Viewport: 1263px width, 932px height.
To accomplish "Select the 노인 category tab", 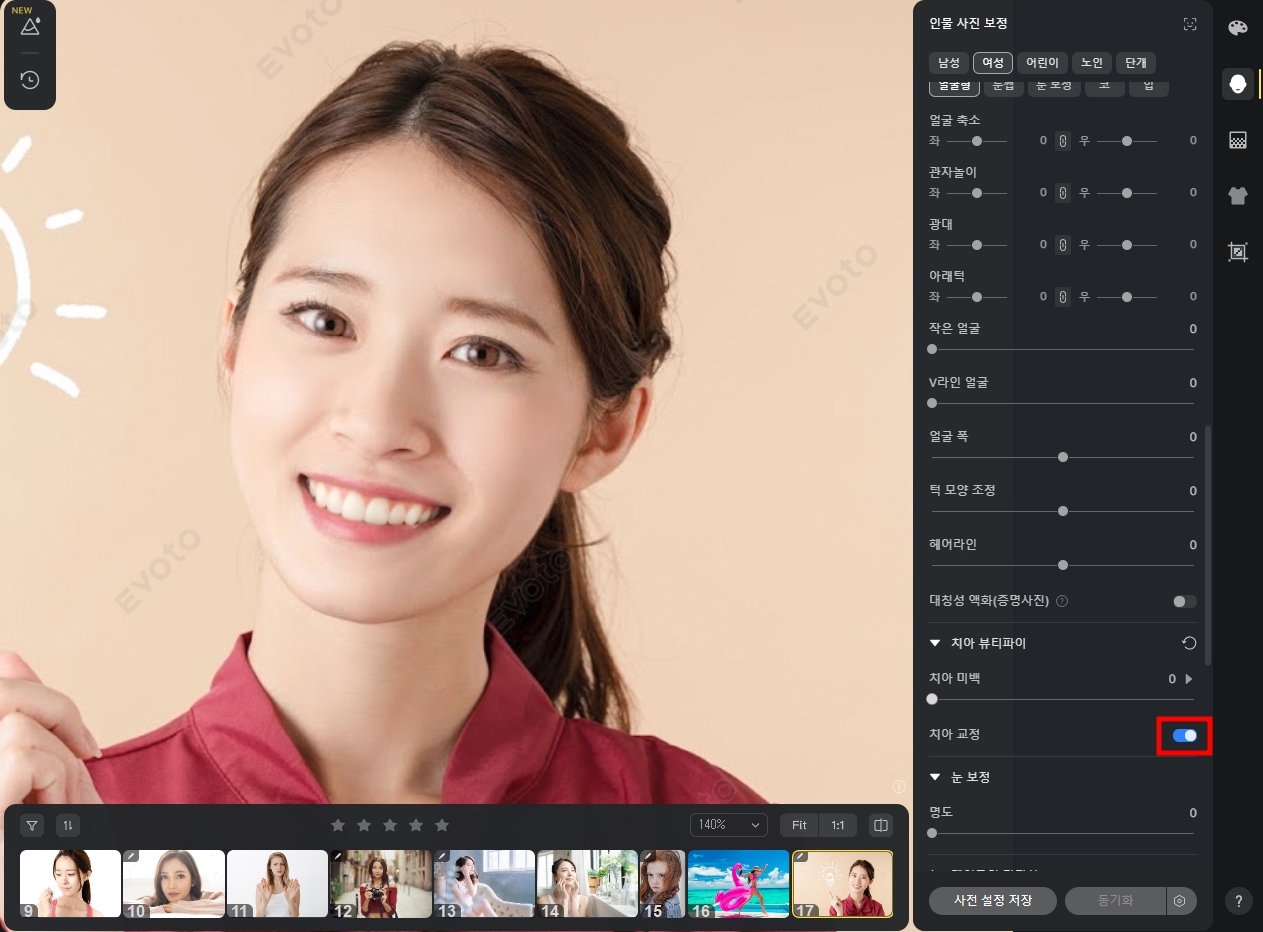I will click(x=1091, y=63).
